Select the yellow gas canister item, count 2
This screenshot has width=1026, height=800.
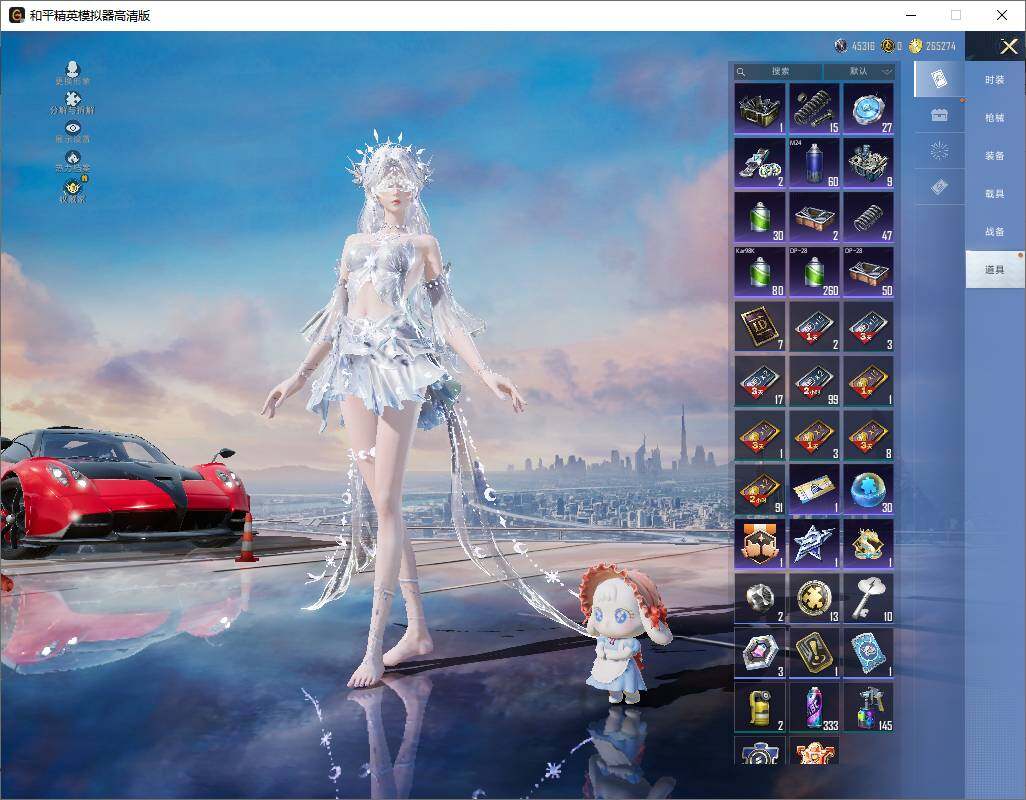click(760, 707)
